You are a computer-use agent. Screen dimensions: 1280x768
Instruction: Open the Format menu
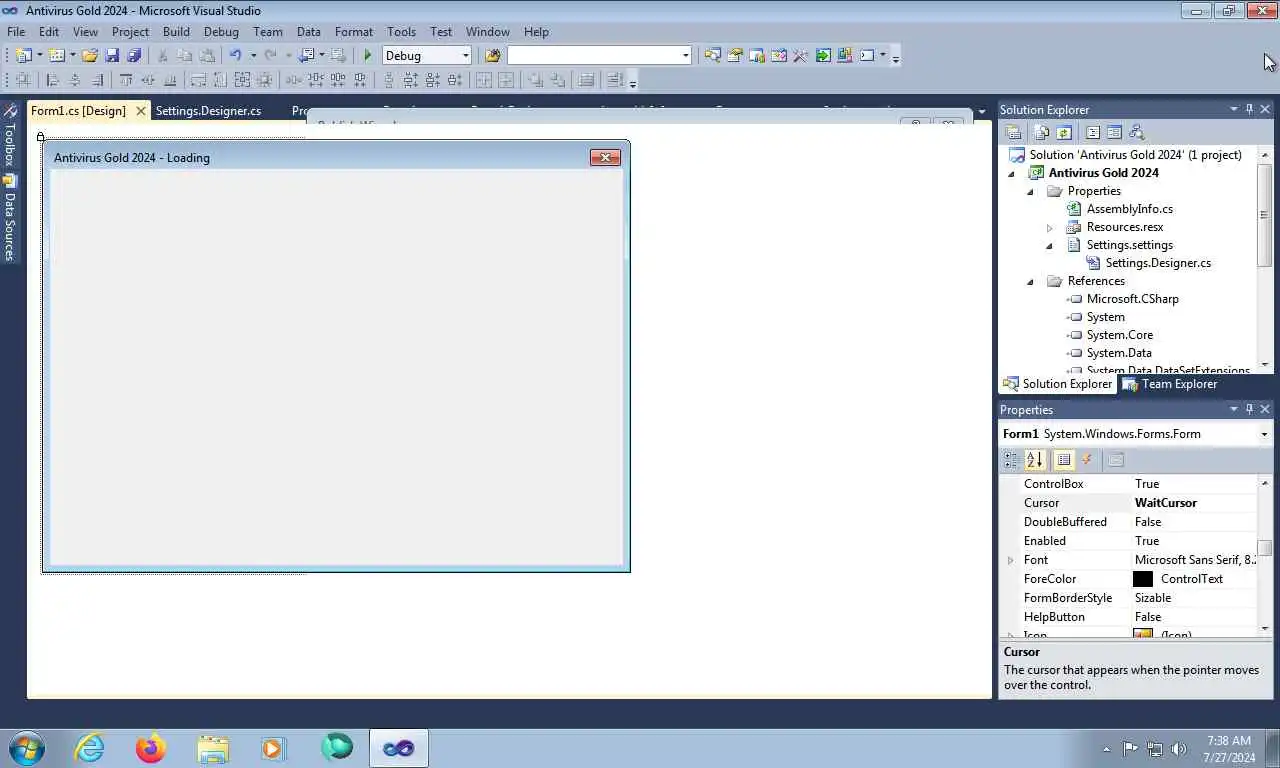coord(354,32)
